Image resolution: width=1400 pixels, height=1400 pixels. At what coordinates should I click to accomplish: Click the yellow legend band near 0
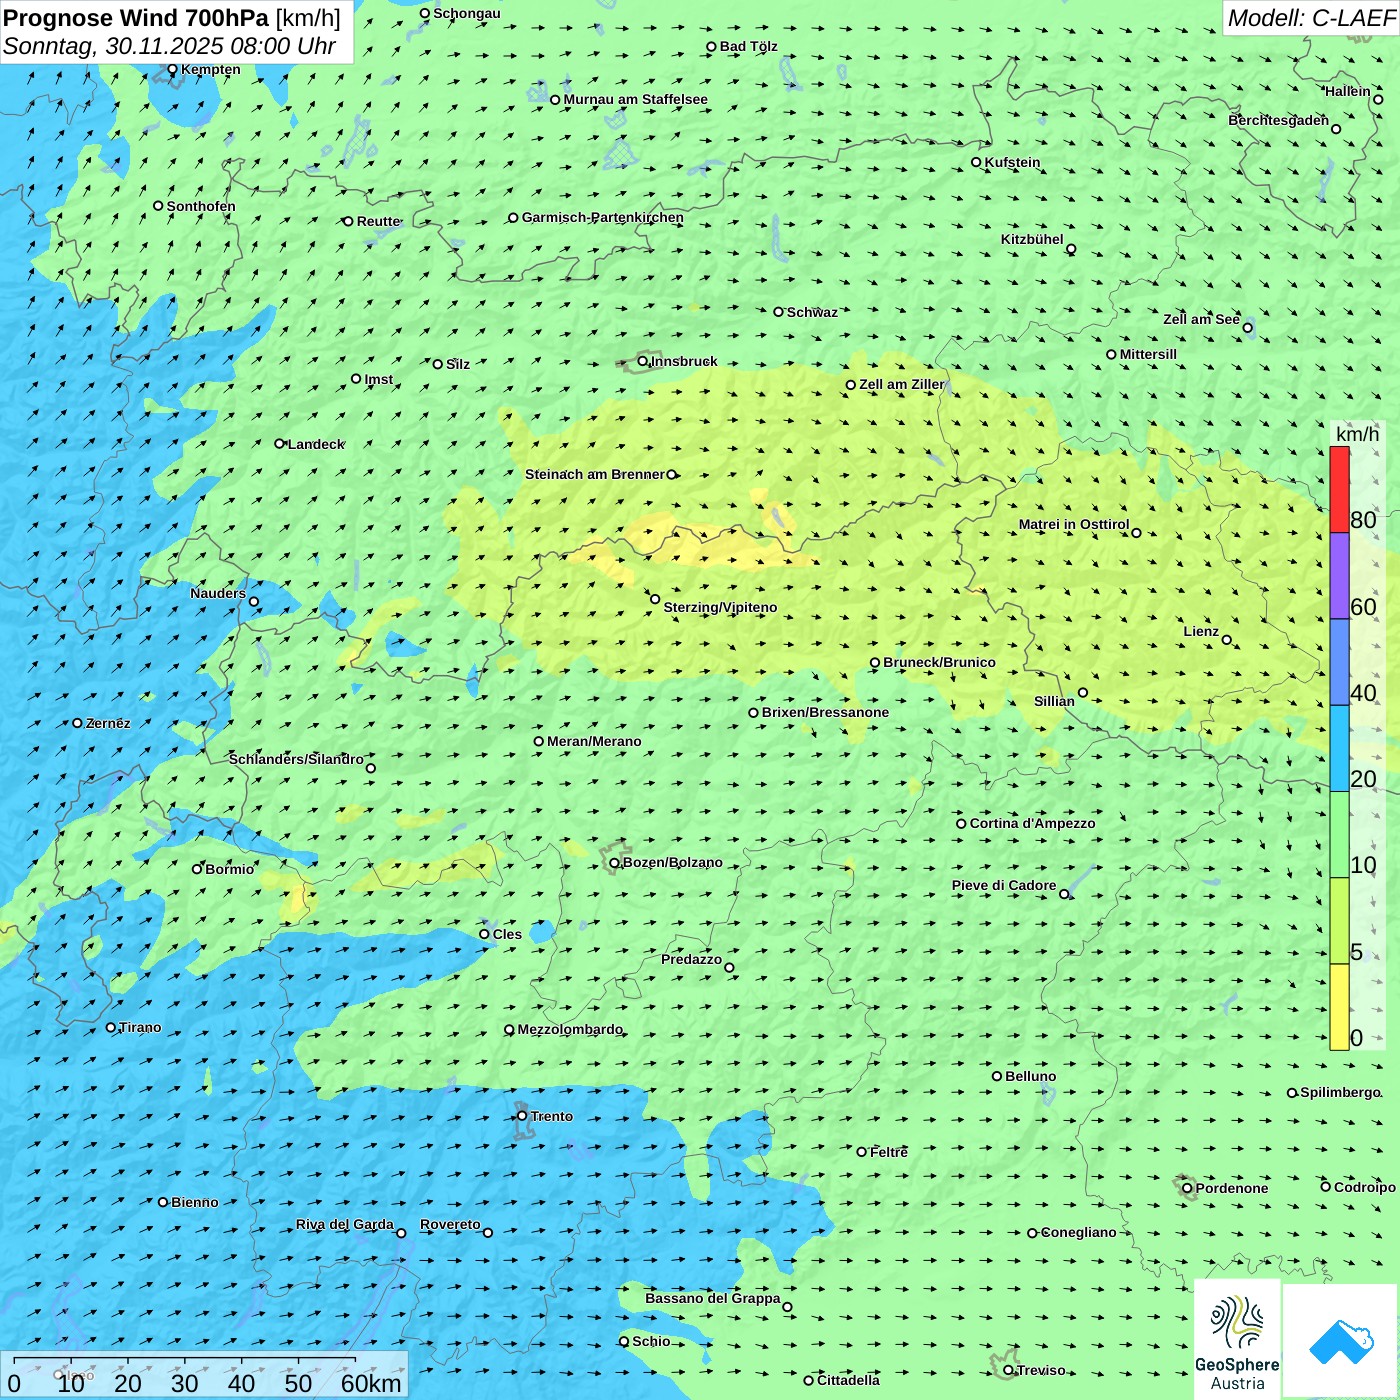1339,1006
